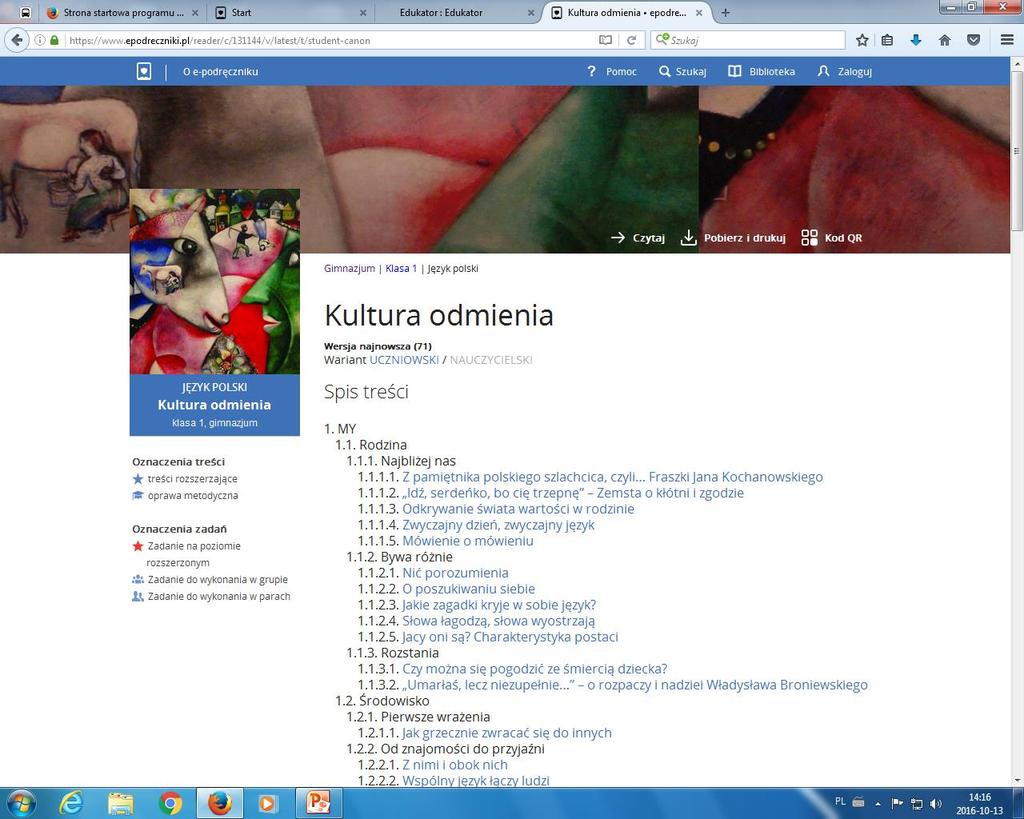
Task: Open Szukaj search in blue header
Action: tap(682, 71)
